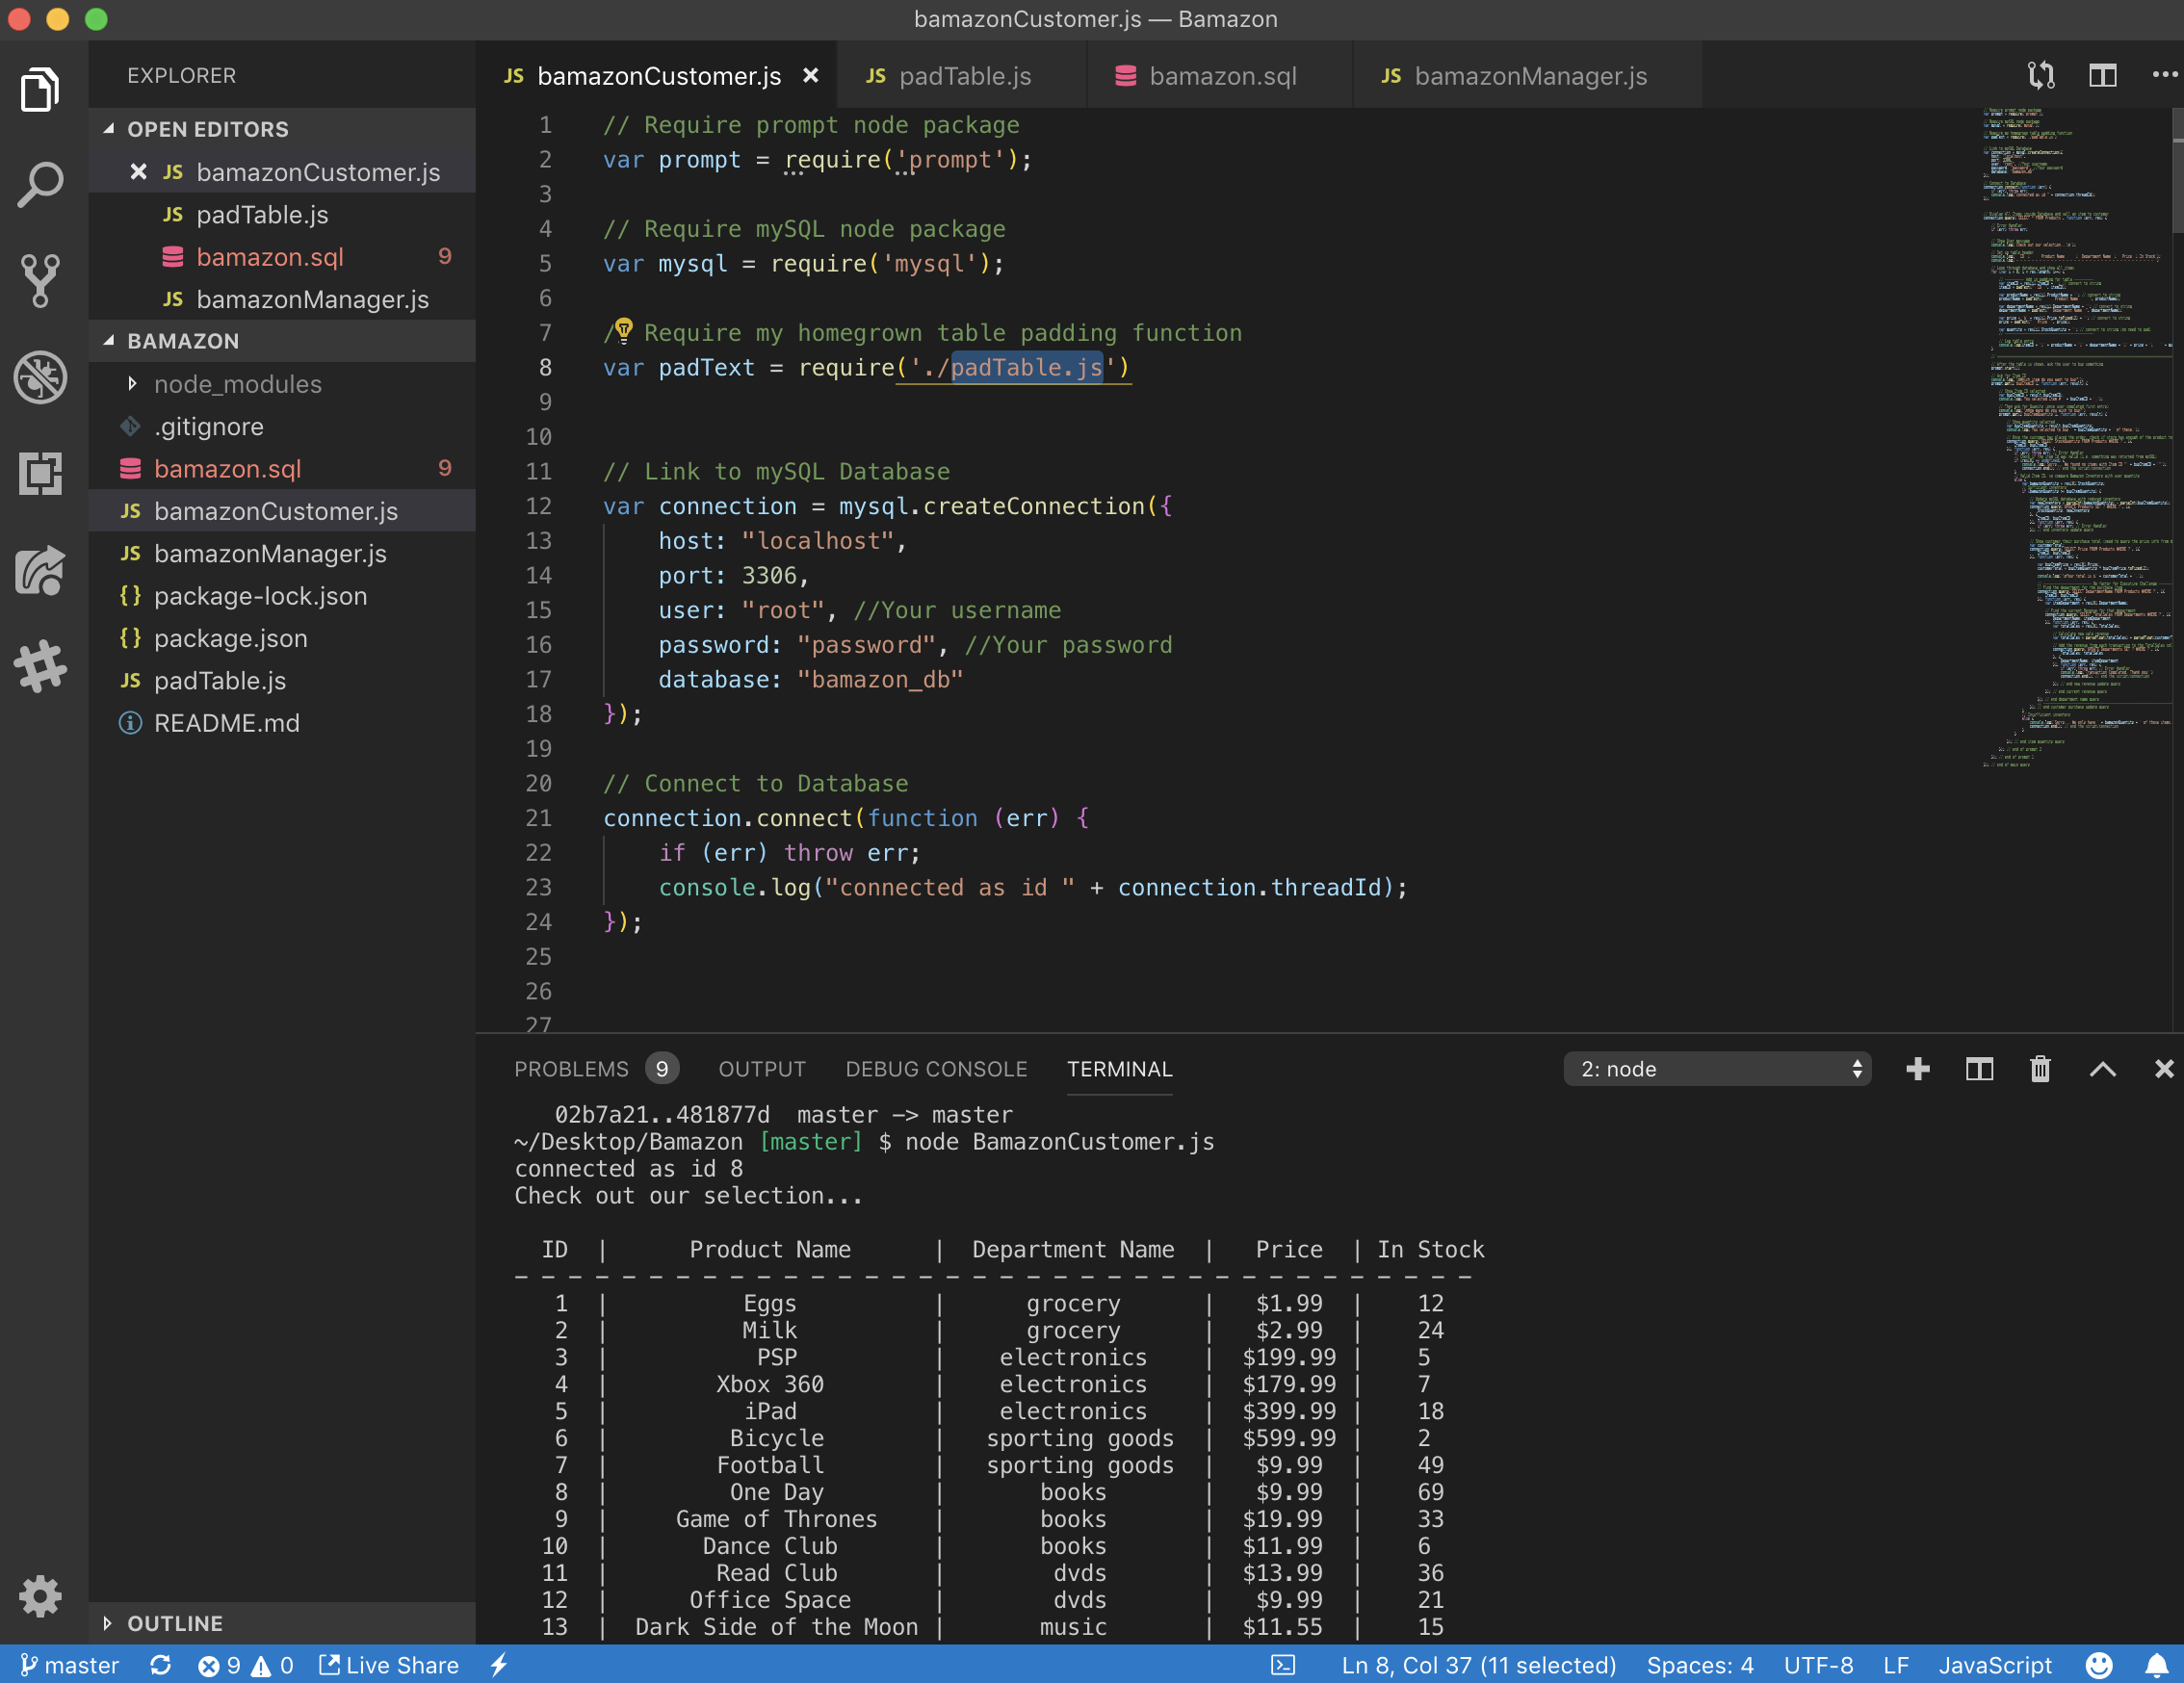Switch to the padTable.js editor tab

963,76
